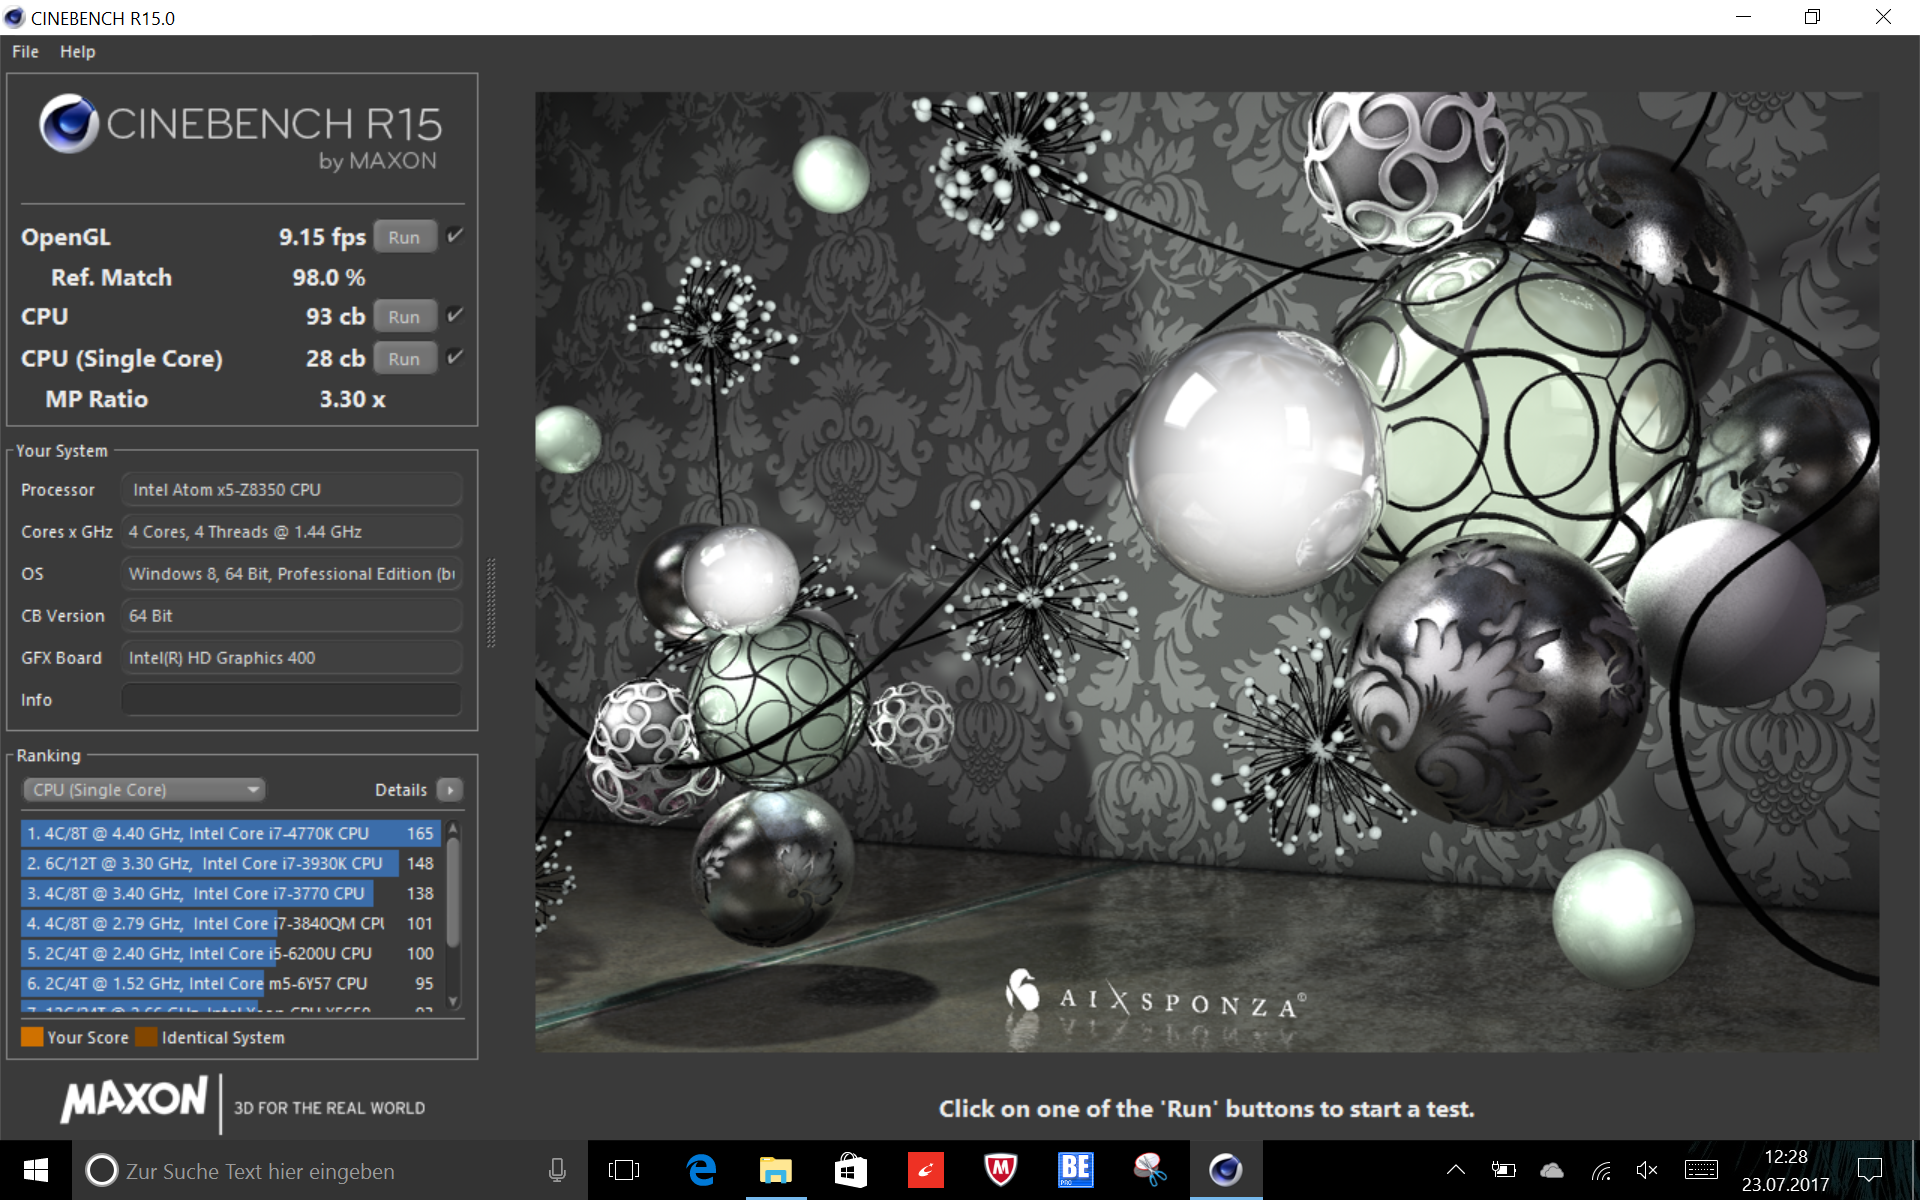Open the Help menu
The width and height of the screenshot is (1920, 1200).
tap(77, 52)
